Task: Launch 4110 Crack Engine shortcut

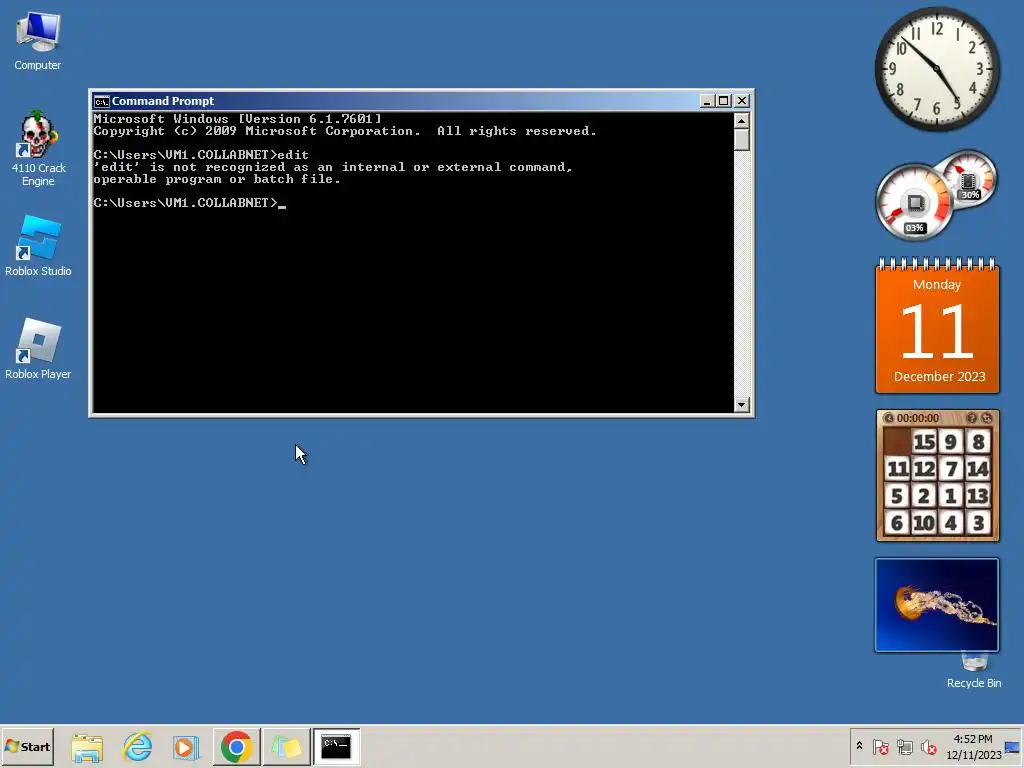Action: 38,149
